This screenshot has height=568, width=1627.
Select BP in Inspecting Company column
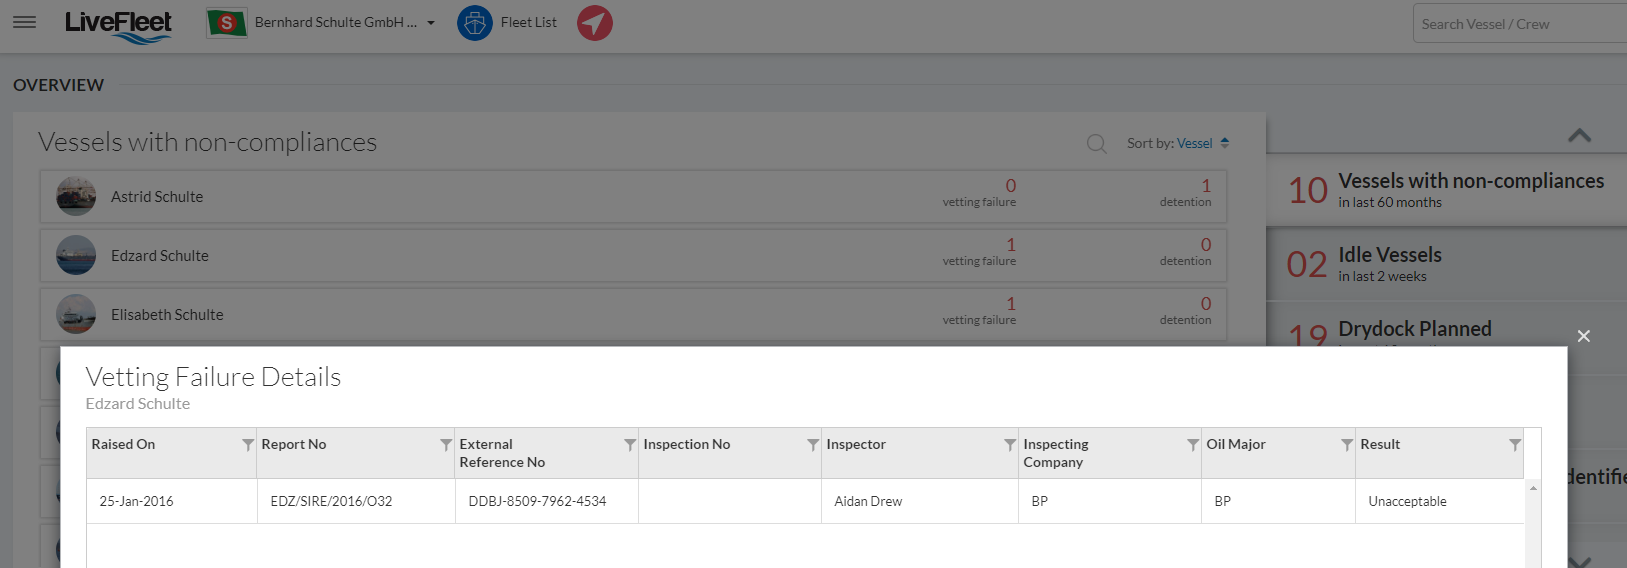[x=1110, y=501]
